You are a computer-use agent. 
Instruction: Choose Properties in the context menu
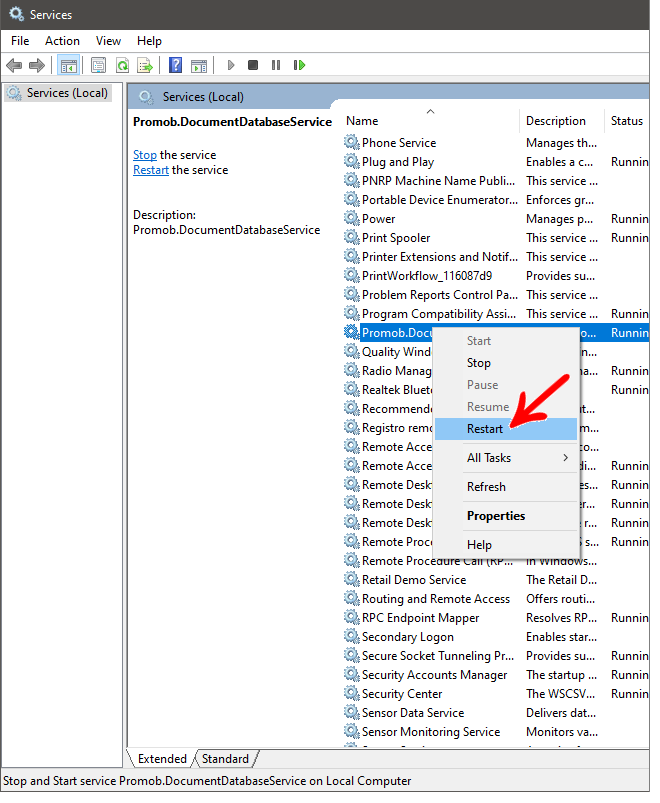pos(506,516)
